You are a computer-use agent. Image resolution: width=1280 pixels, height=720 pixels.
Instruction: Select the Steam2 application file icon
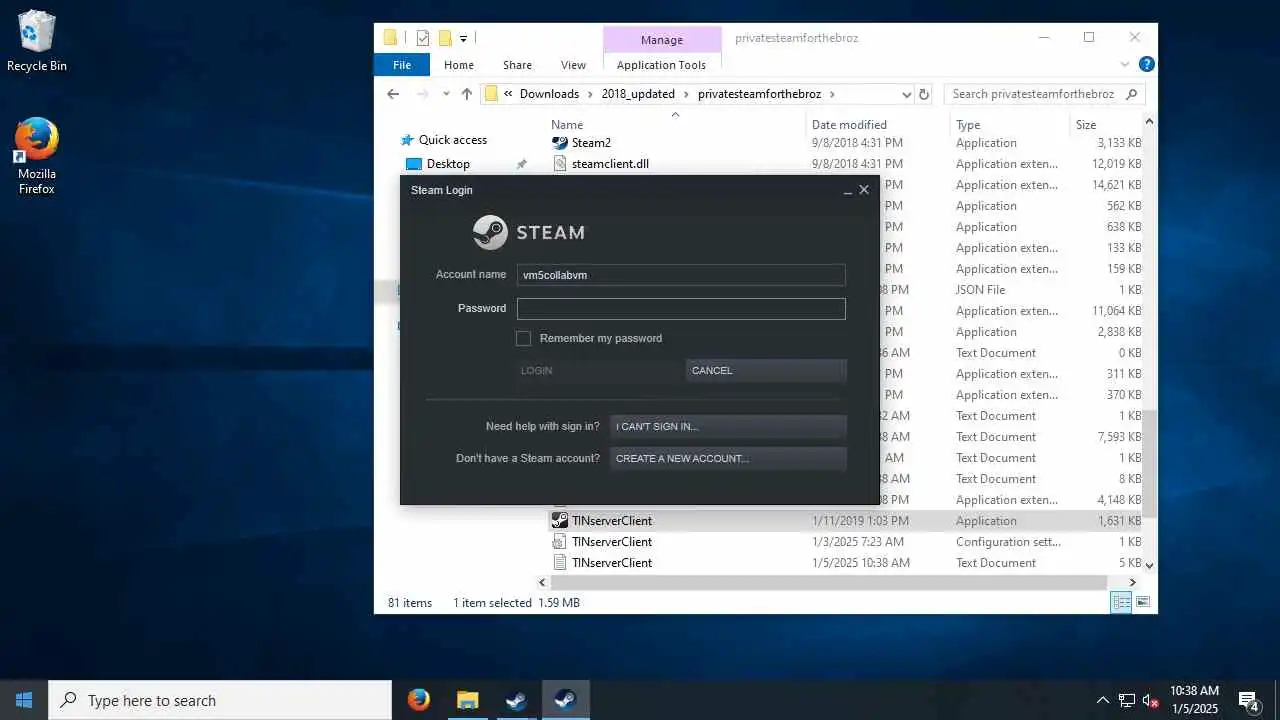tap(560, 143)
